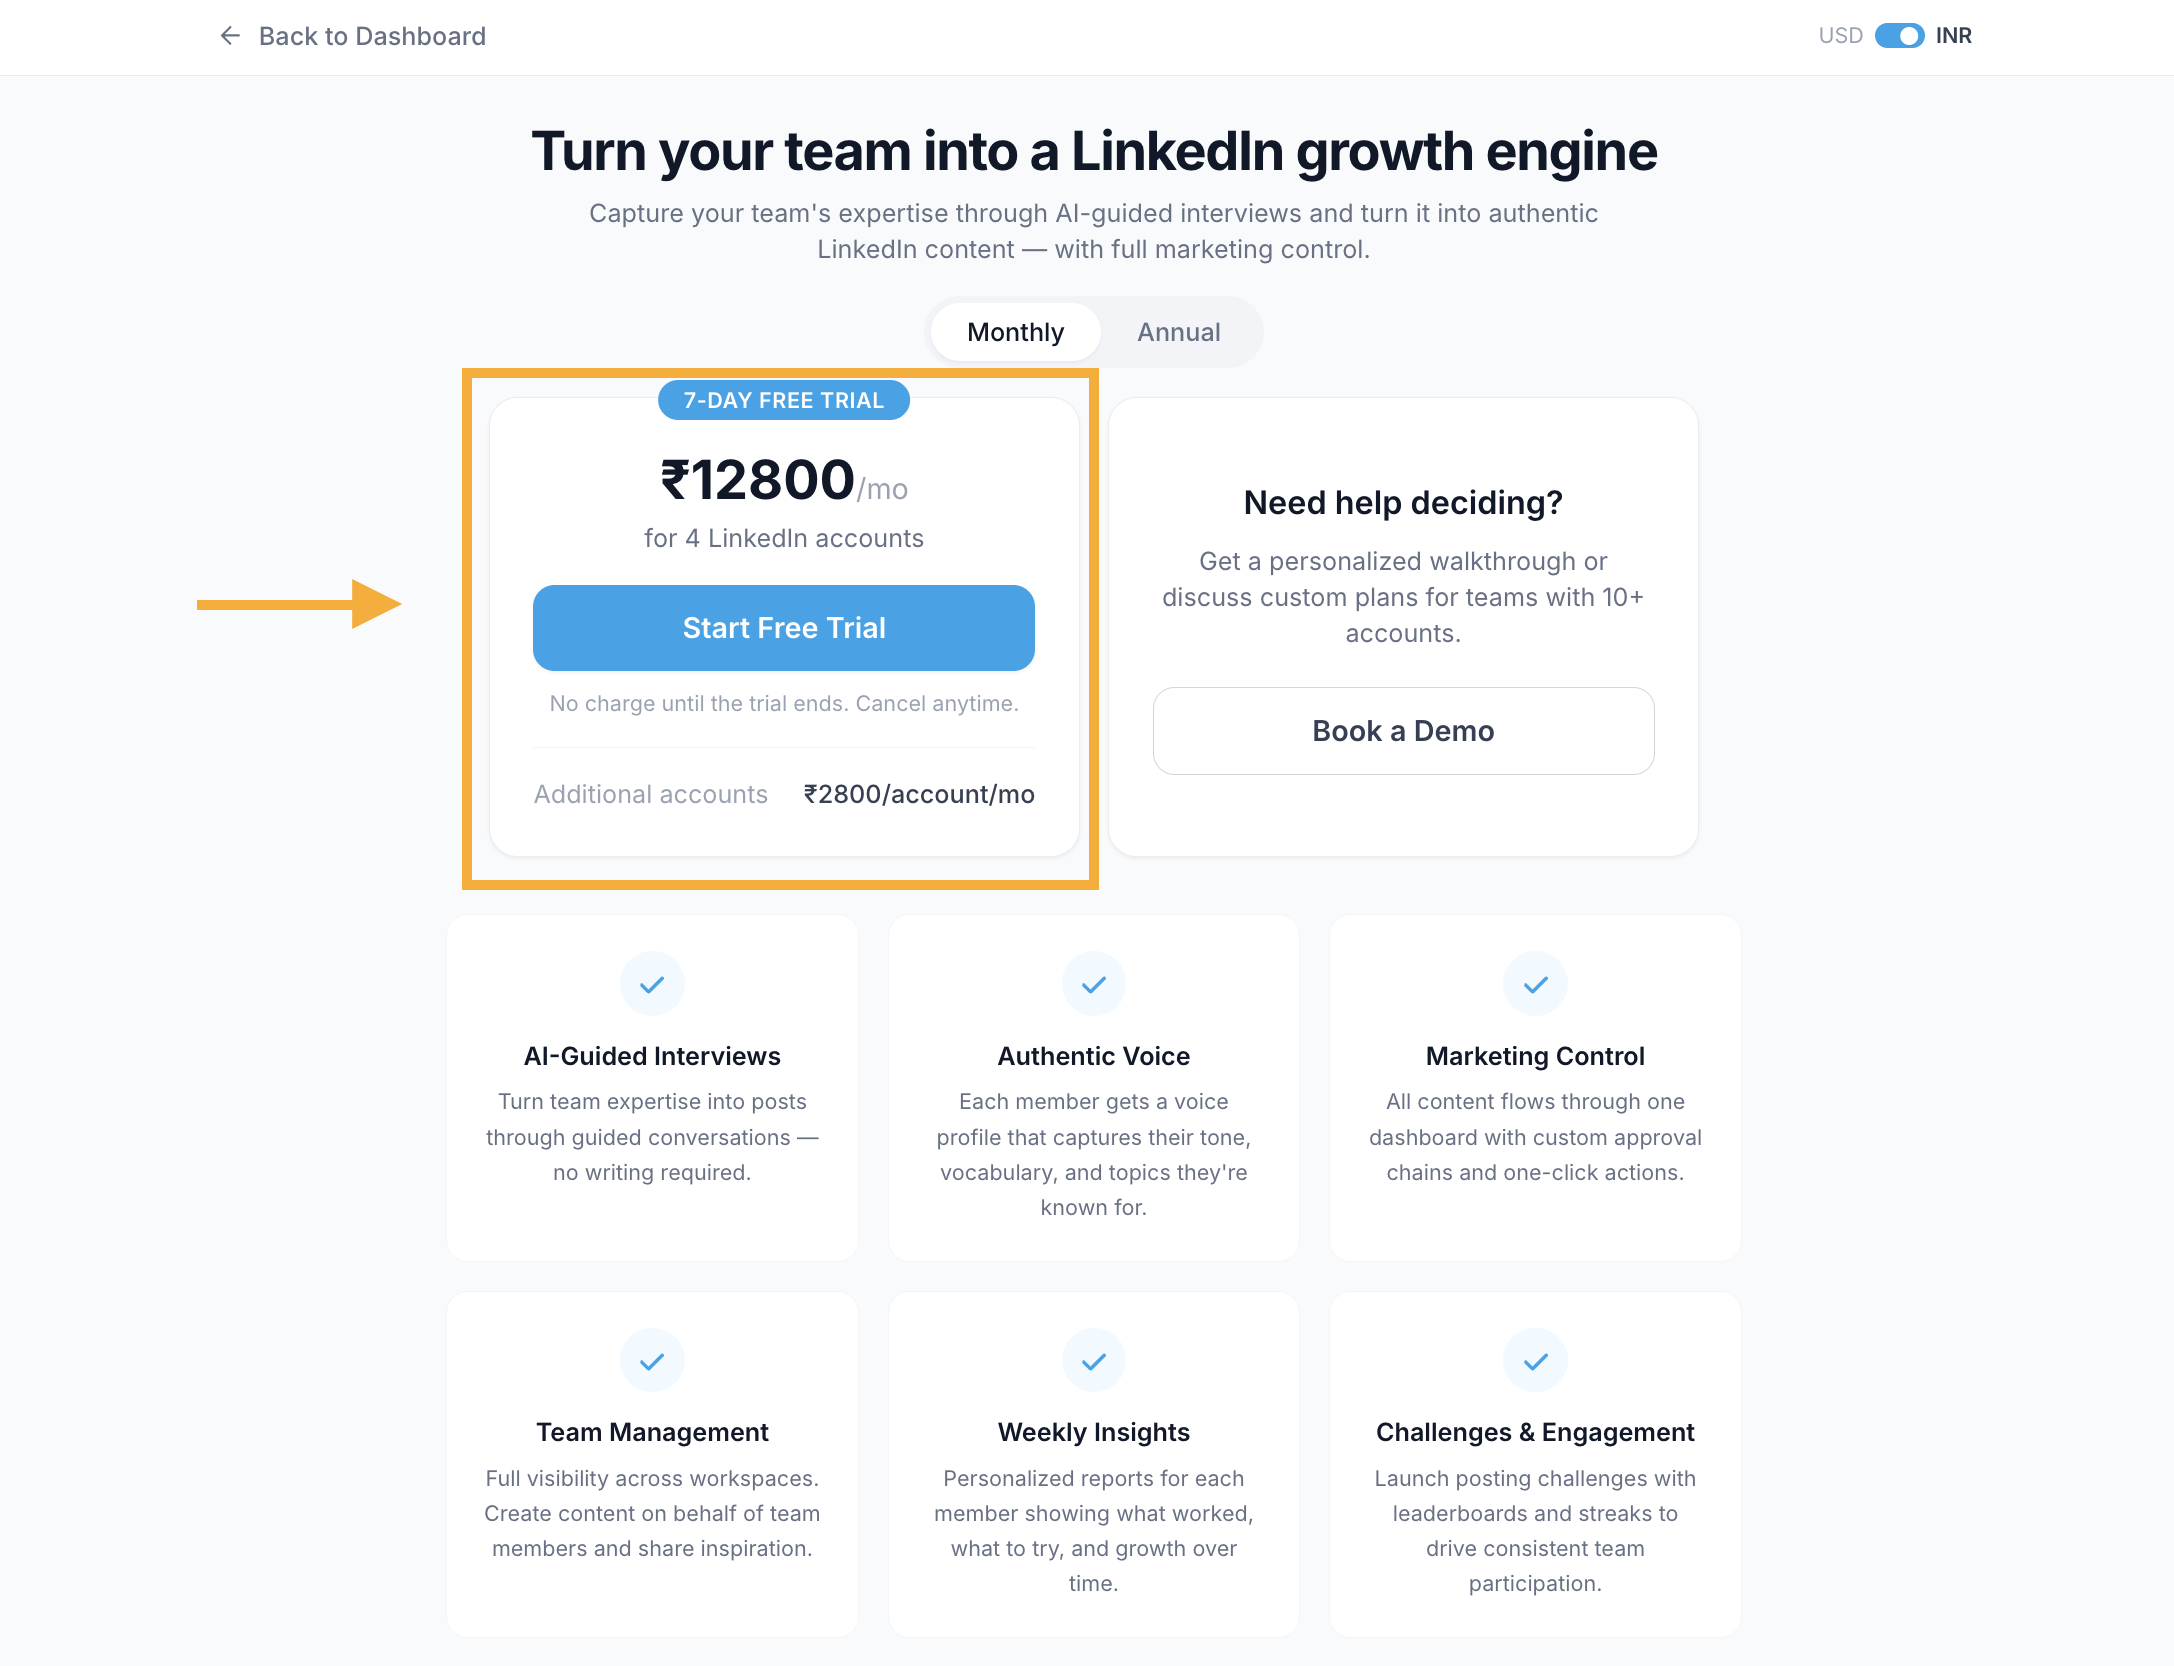Click the Weekly Insights checkmark icon
Viewport: 2174px width, 1666px height.
(1094, 1360)
